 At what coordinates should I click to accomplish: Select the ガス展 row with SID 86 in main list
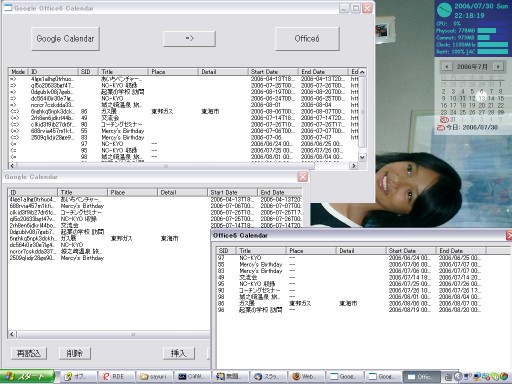point(183,111)
